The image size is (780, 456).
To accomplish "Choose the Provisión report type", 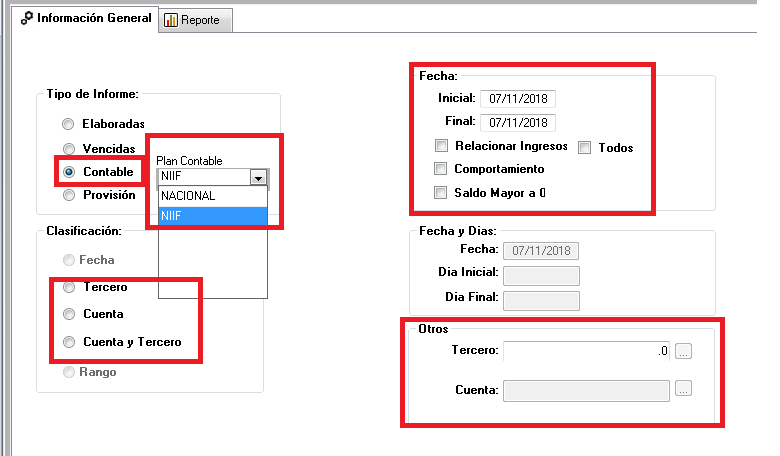I will pyautogui.click(x=68, y=196).
